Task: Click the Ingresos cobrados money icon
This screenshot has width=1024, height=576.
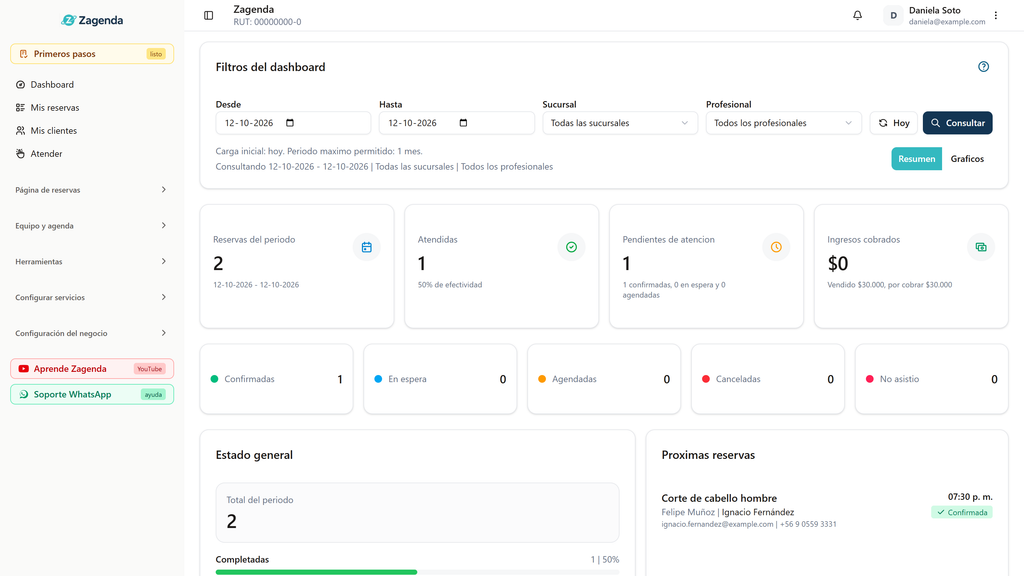Action: 981,247
